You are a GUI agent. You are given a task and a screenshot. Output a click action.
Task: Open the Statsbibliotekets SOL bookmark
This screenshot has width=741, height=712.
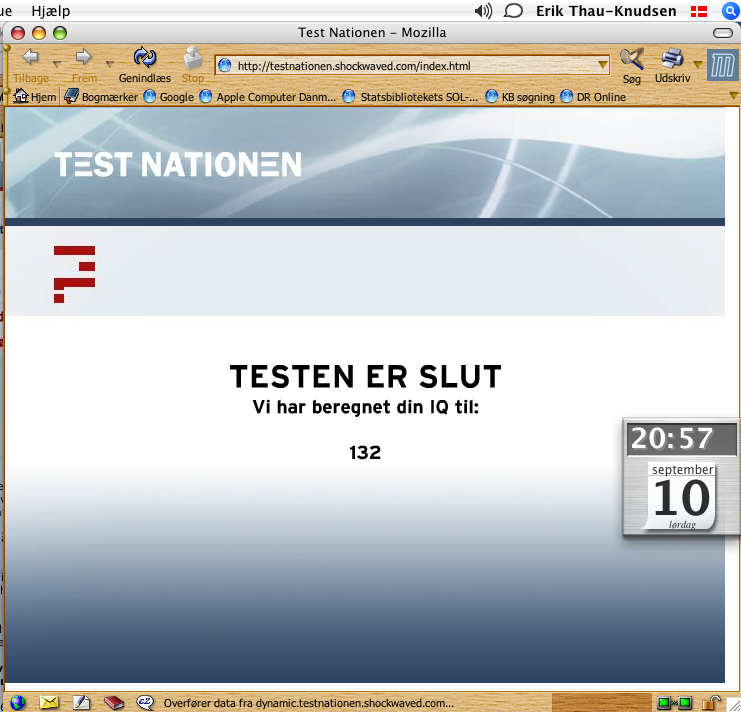pyautogui.click(x=410, y=96)
